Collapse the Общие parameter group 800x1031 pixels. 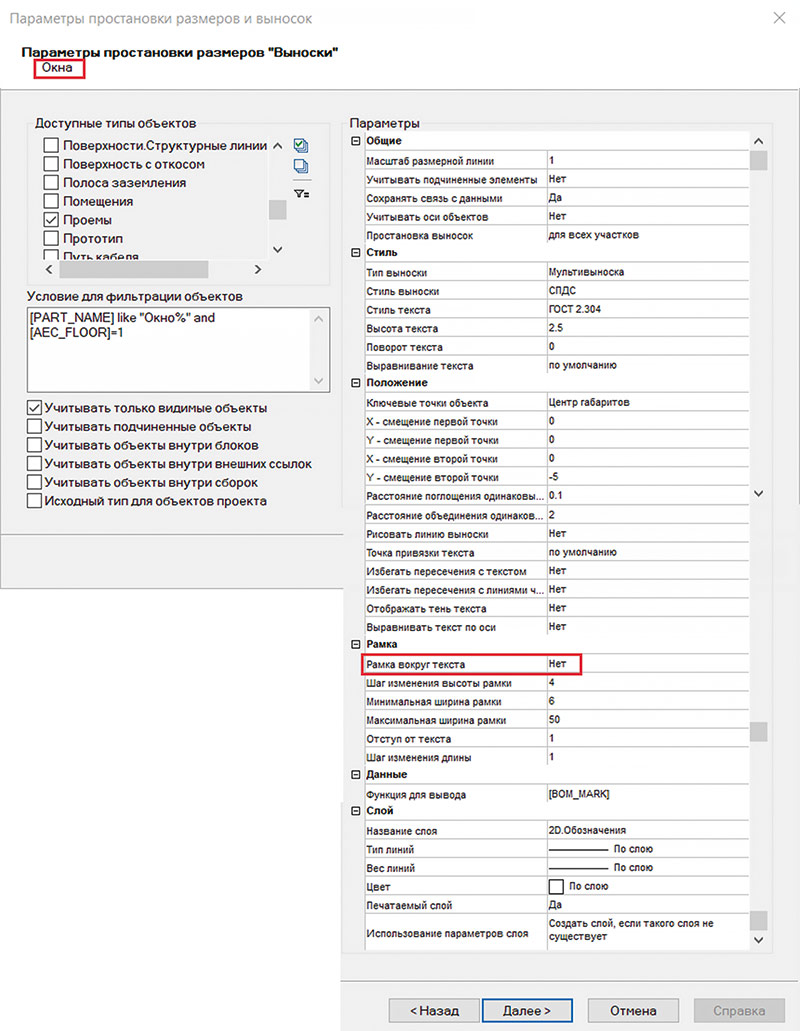tap(355, 141)
